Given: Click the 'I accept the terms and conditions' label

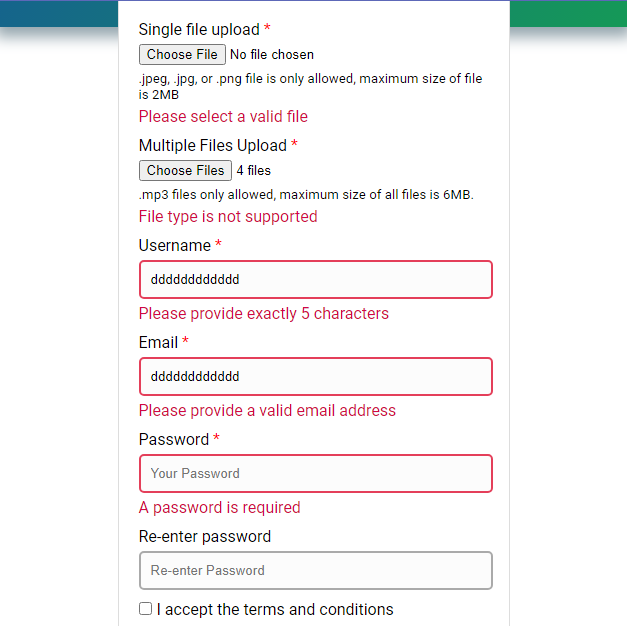Looking at the screenshot, I should pyautogui.click(x=275, y=609).
